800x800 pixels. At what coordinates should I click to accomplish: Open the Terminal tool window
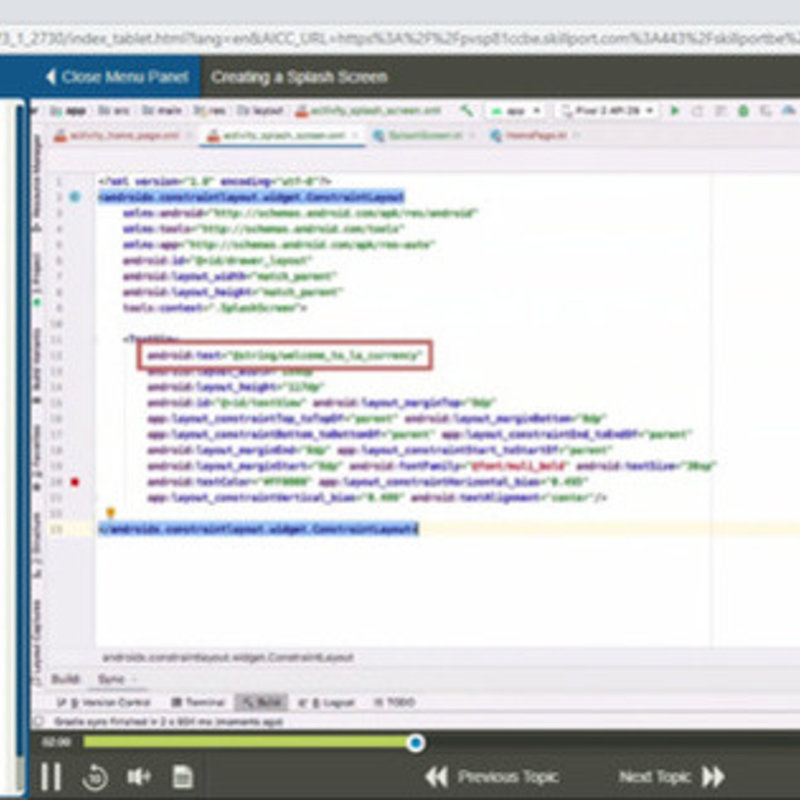(198, 703)
